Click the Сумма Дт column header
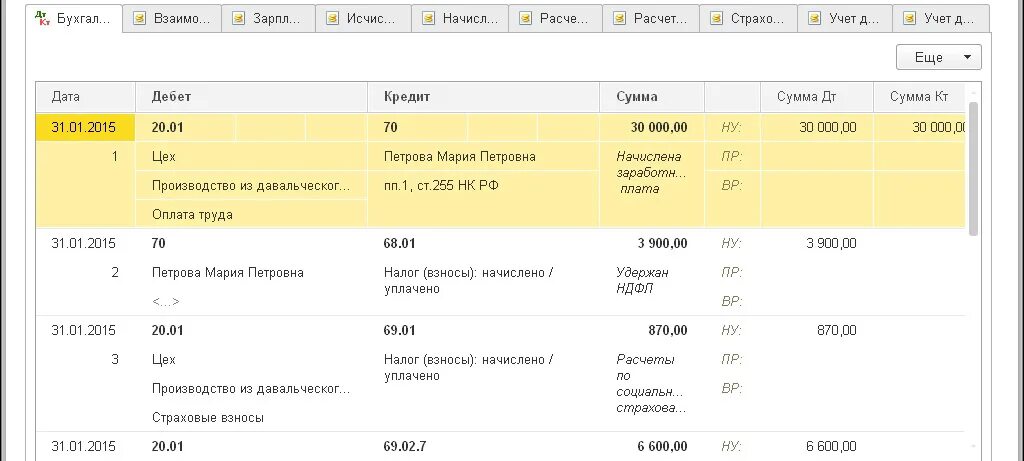Viewport: 1024px width, 461px height. pyautogui.click(x=817, y=97)
